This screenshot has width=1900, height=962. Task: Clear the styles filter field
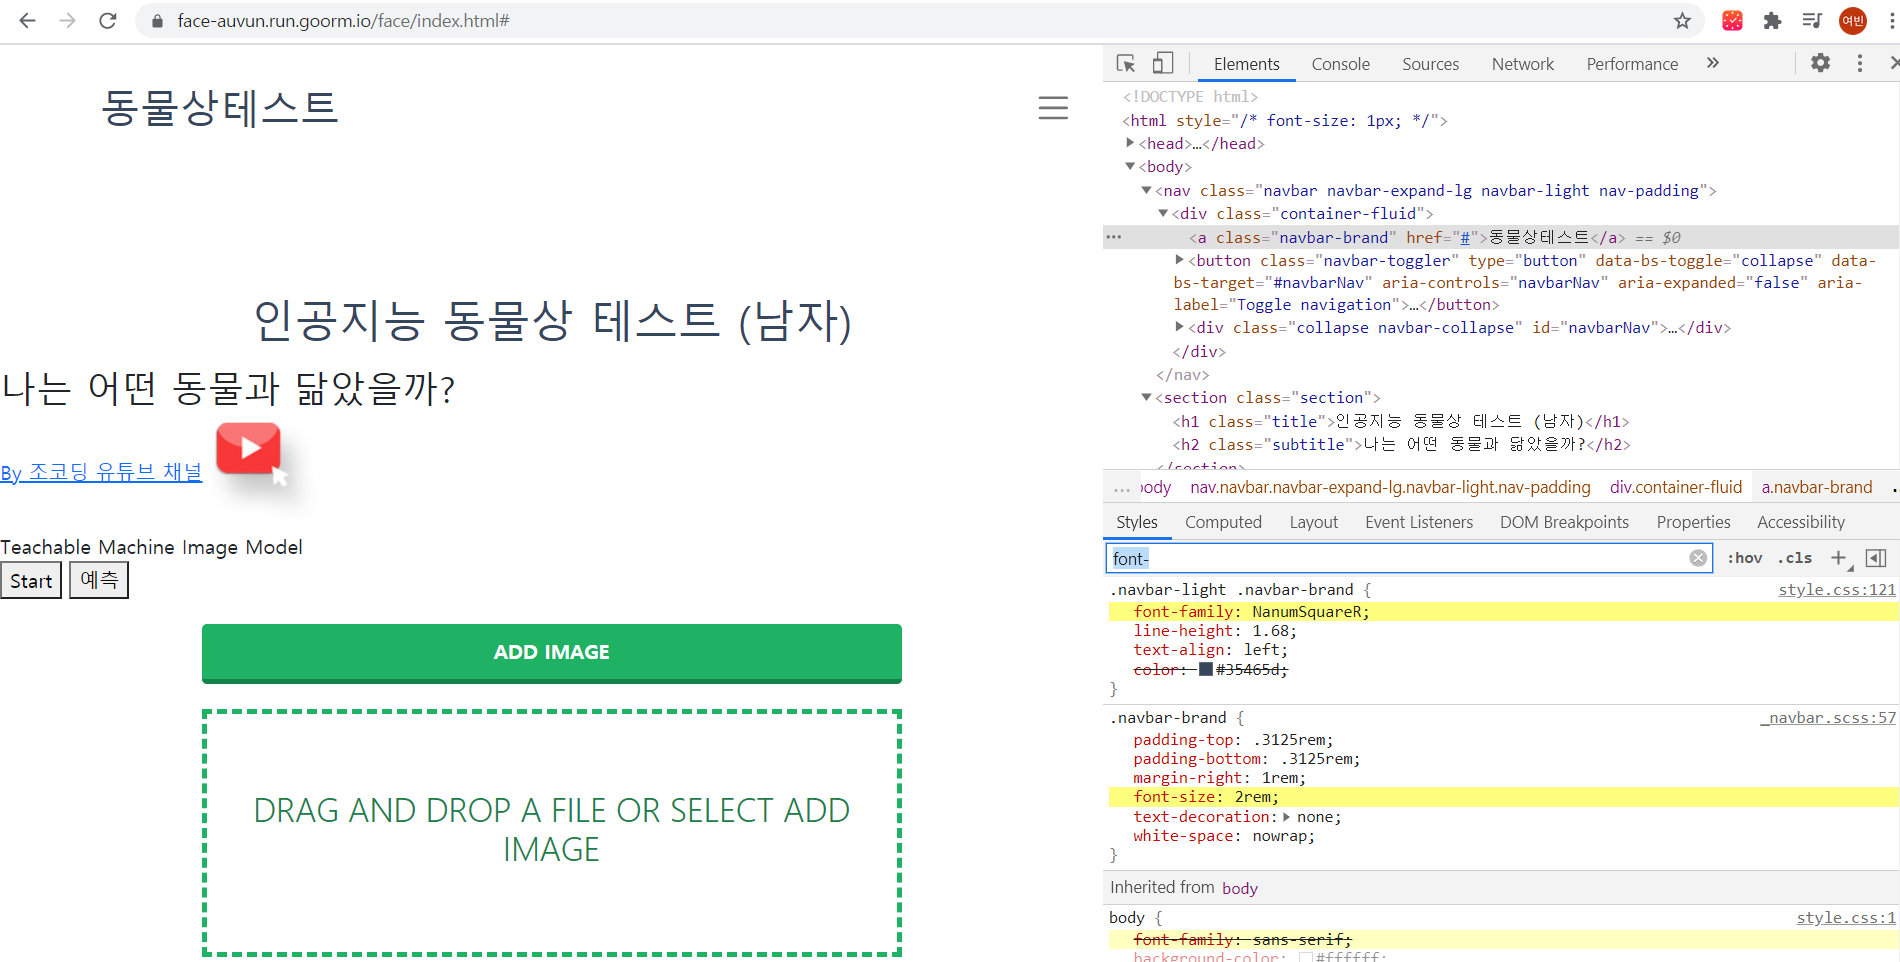1698,558
